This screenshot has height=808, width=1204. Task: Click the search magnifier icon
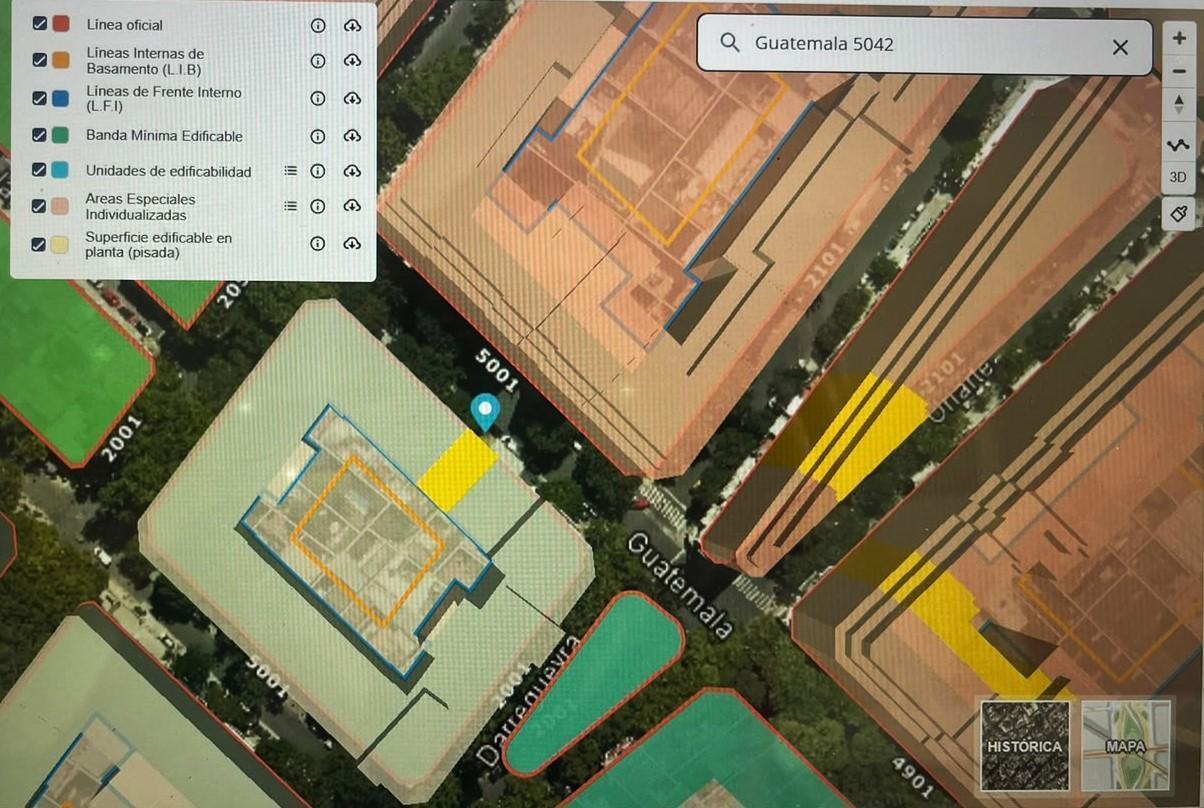730,43
